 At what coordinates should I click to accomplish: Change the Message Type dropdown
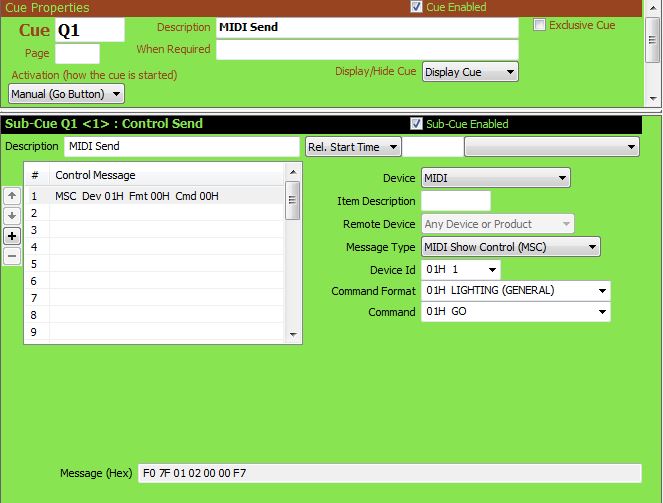(510, 247)
